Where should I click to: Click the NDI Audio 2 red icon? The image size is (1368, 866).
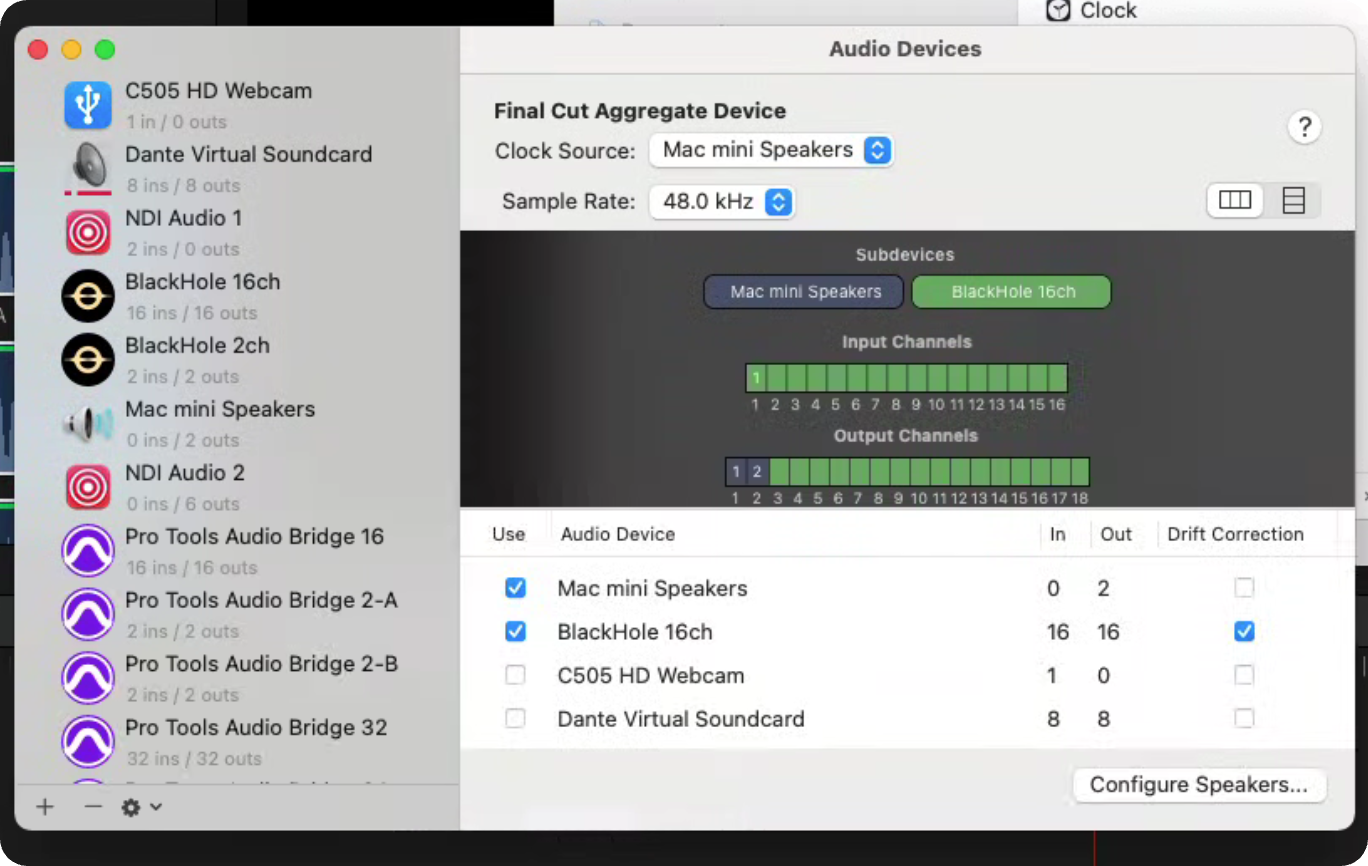tap(88, 487)
